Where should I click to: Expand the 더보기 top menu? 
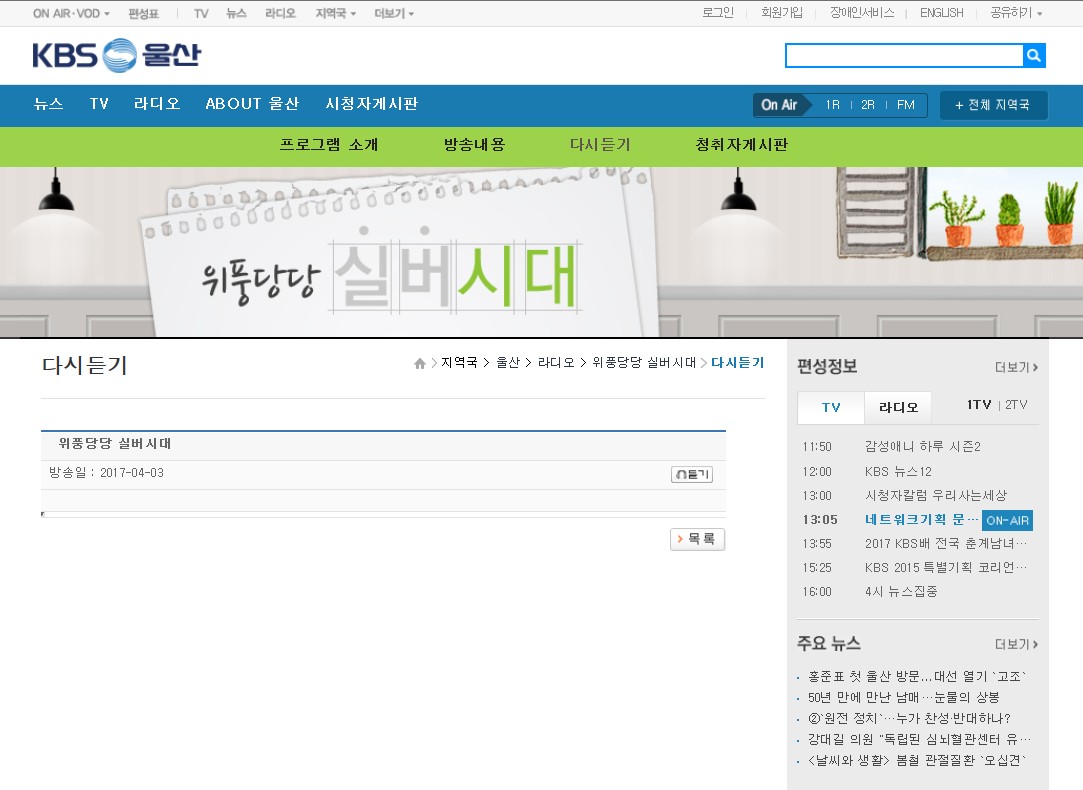[x=394, y=13]
